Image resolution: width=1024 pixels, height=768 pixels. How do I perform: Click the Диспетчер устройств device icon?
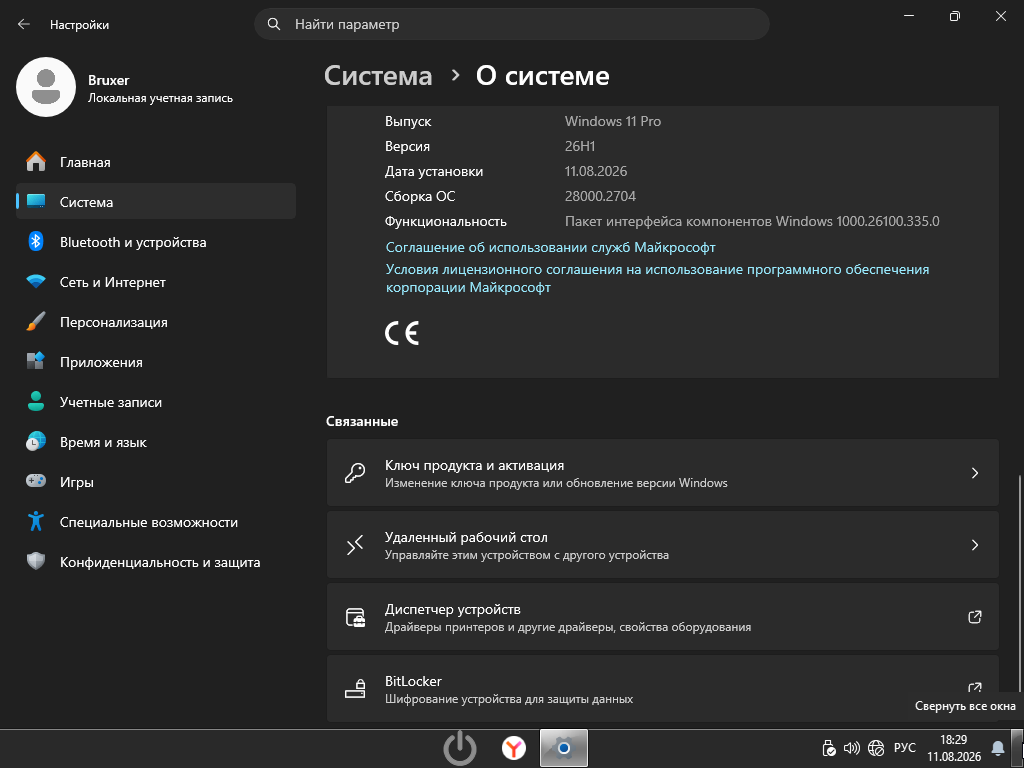point(355,617)
